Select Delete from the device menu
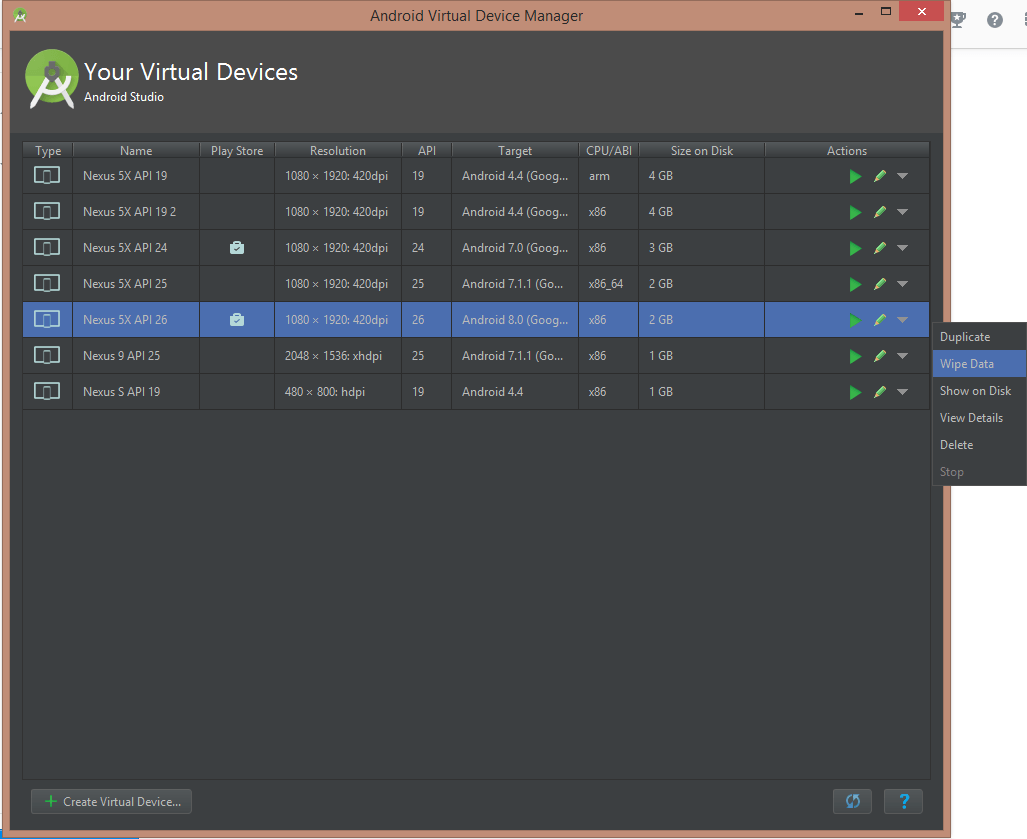 coord(956,445)
